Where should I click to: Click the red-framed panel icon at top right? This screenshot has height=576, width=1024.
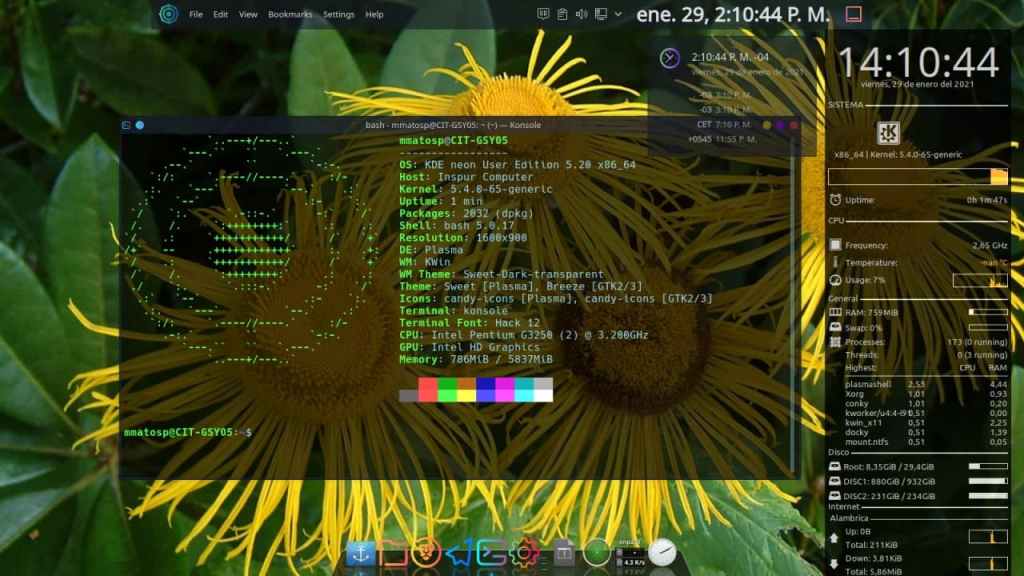coord(853,14)
